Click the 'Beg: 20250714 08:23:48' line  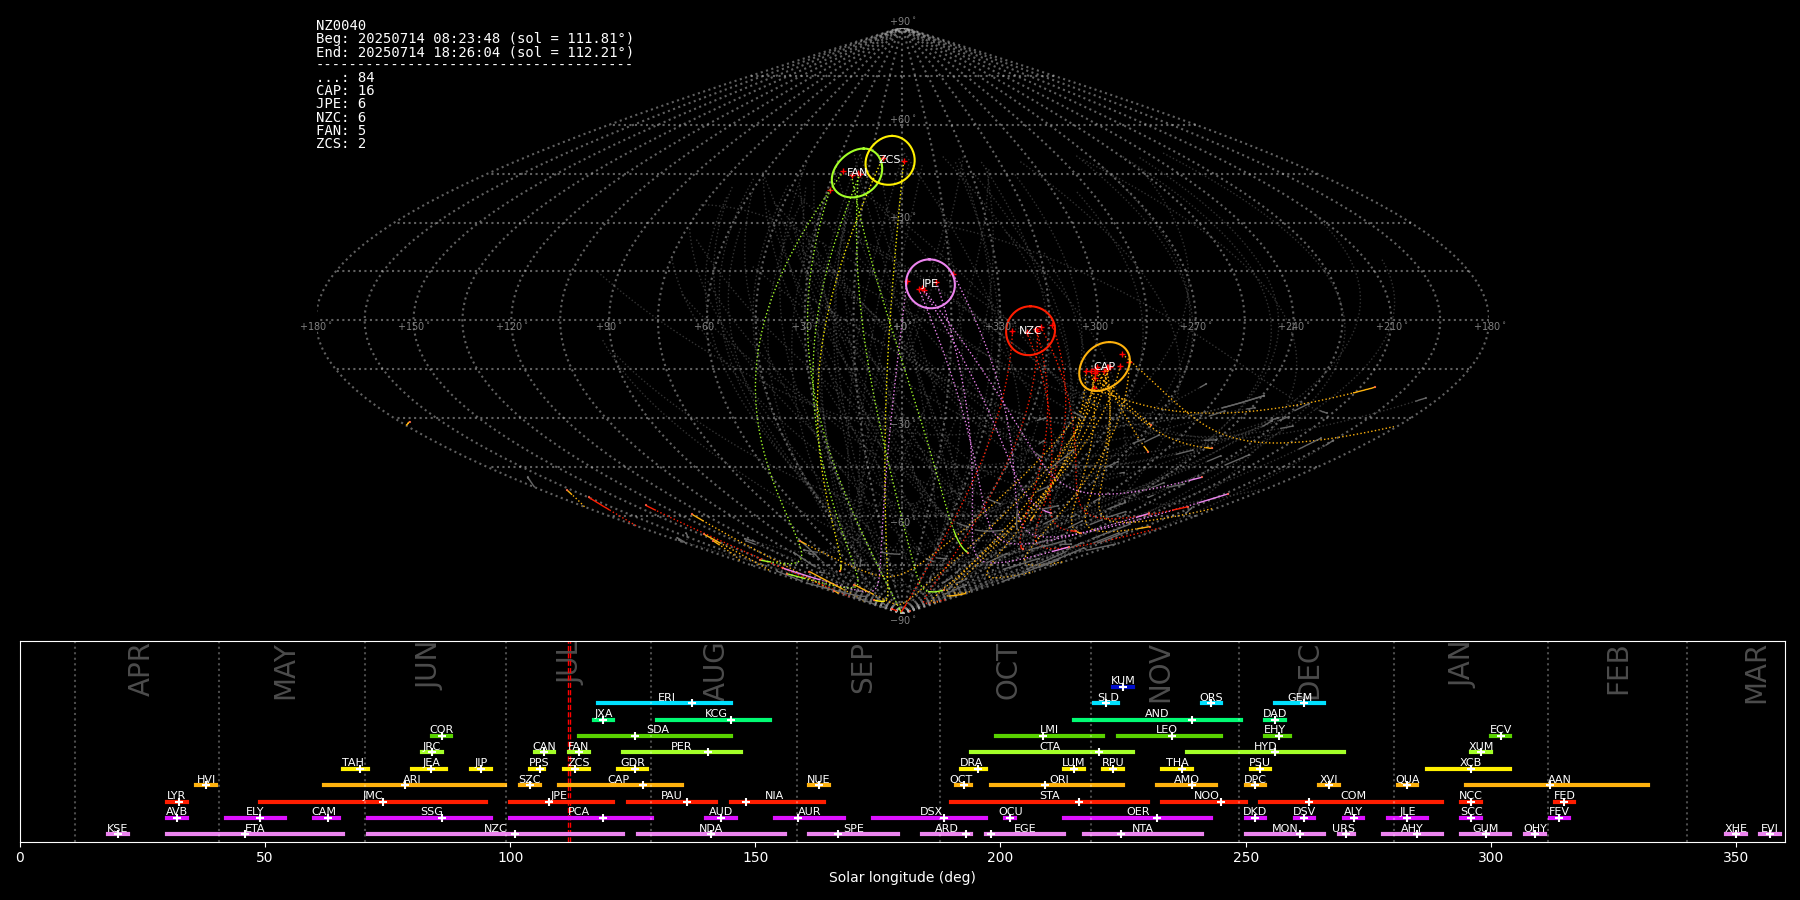(x=475, y=39)
